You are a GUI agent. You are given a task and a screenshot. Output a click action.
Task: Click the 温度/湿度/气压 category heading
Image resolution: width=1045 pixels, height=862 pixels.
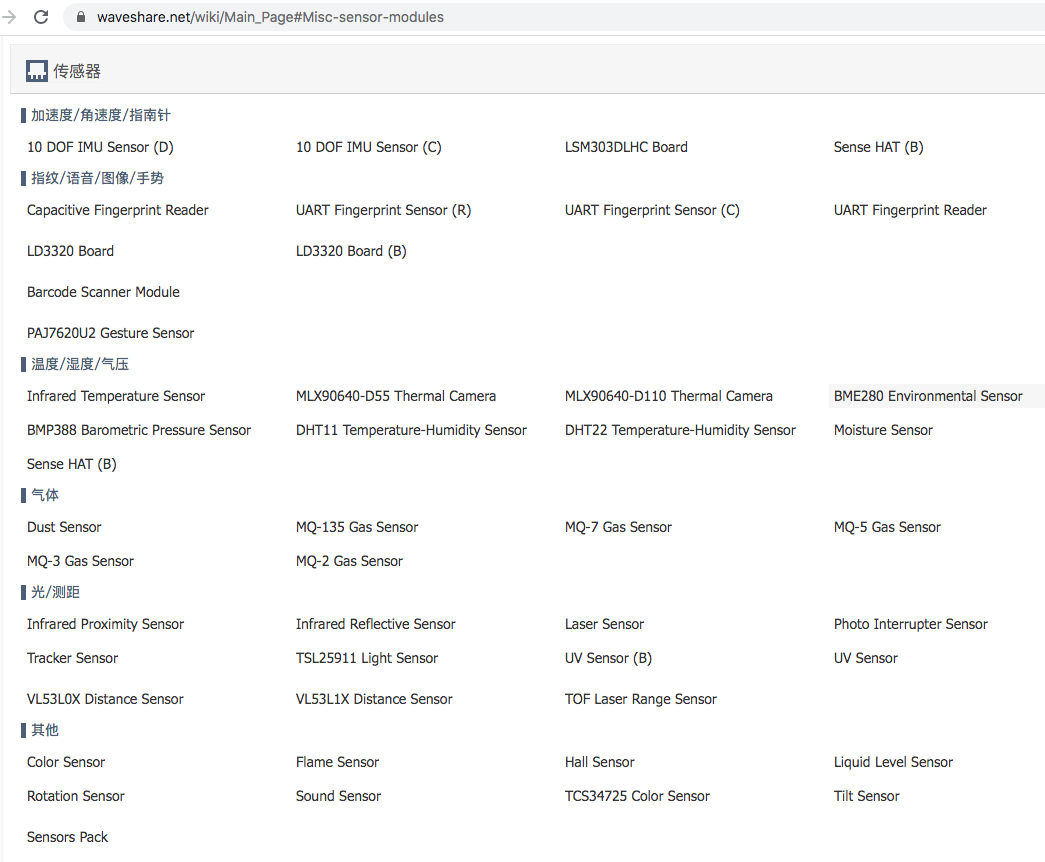(x=80, y=364)
